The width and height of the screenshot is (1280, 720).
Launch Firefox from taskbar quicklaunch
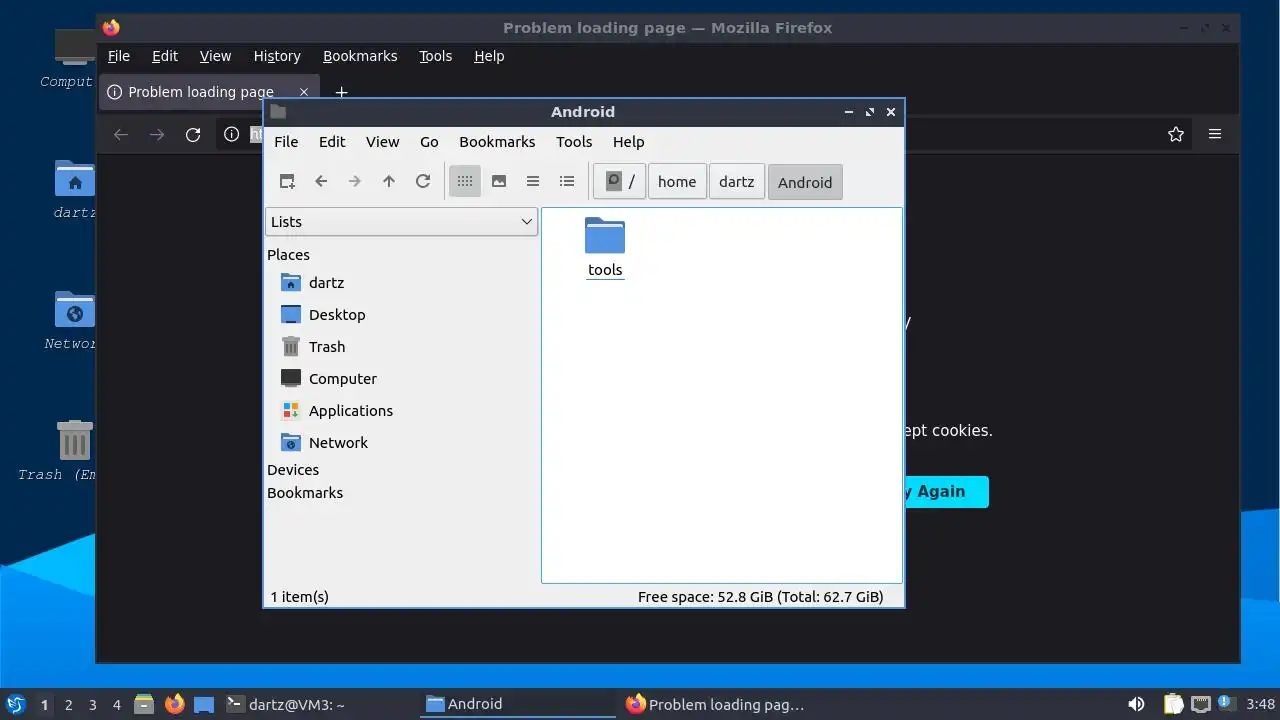pyautogui.click(x=174, y=704)
